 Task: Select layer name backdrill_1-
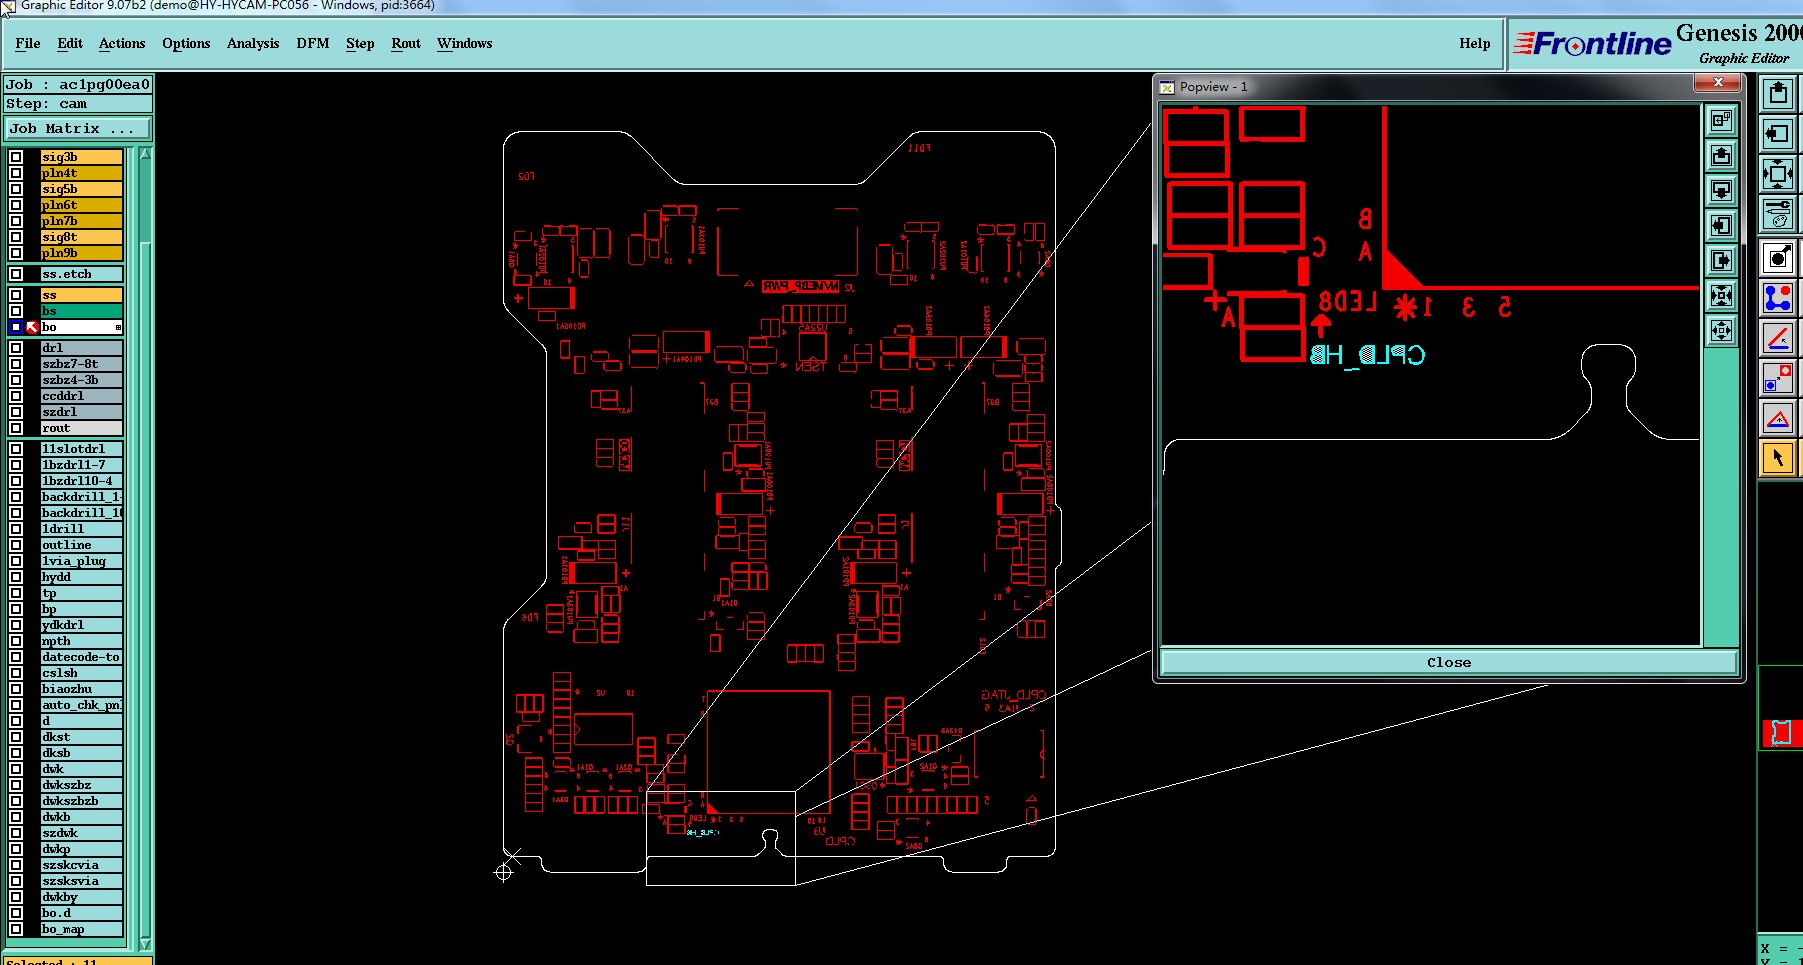pos(82,497)
